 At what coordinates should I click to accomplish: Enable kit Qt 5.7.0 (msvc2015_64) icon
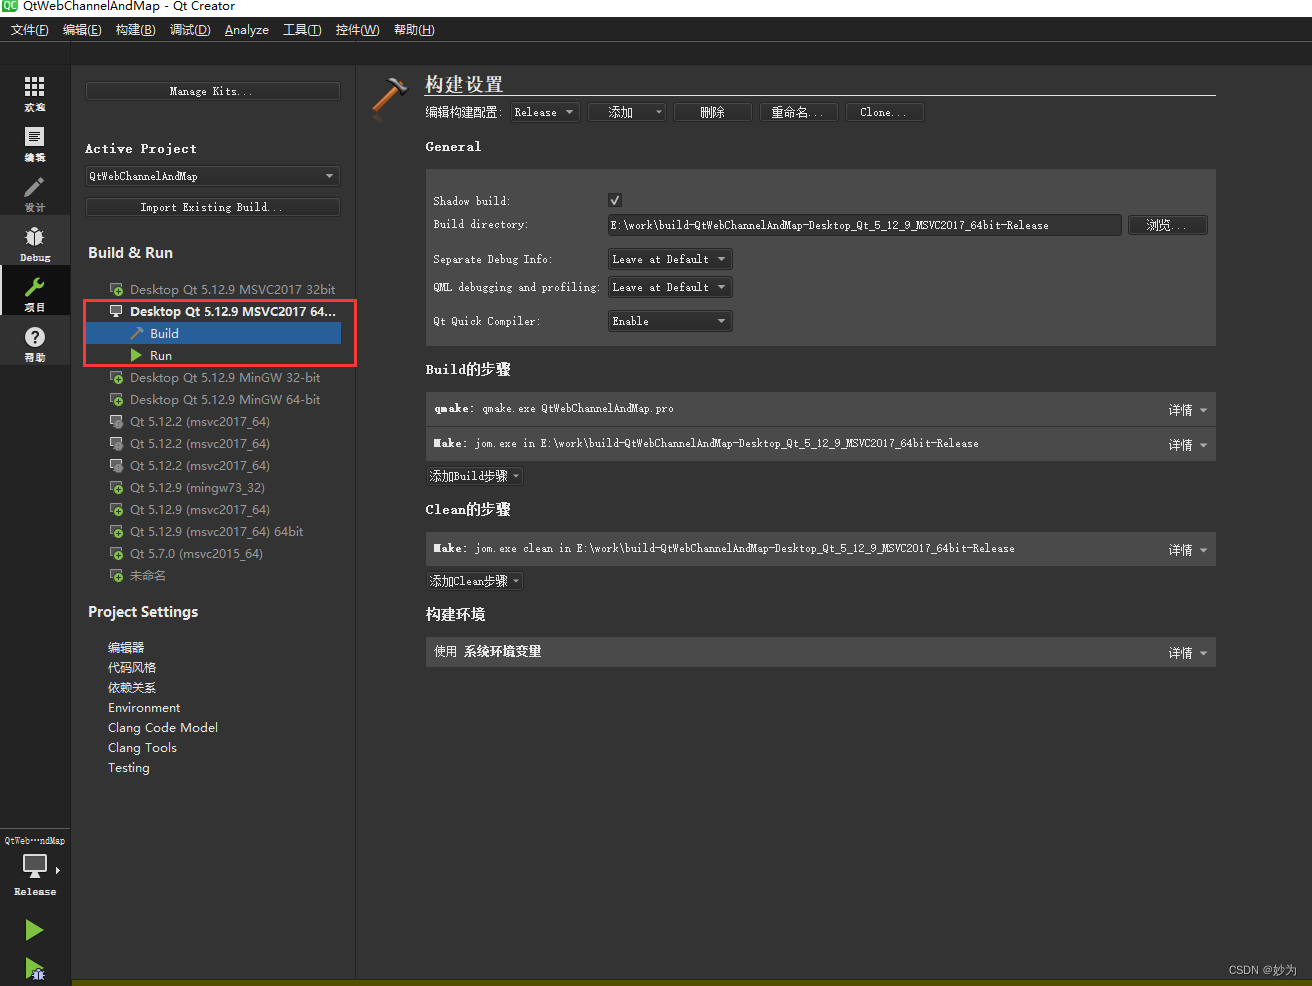(116, 554)
